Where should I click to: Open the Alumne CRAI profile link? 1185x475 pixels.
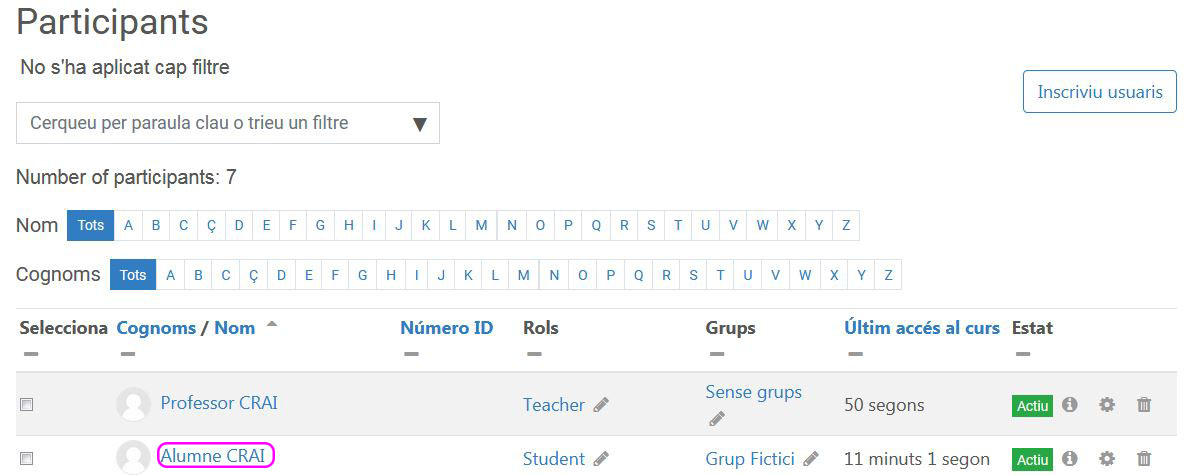pos(214,456)
